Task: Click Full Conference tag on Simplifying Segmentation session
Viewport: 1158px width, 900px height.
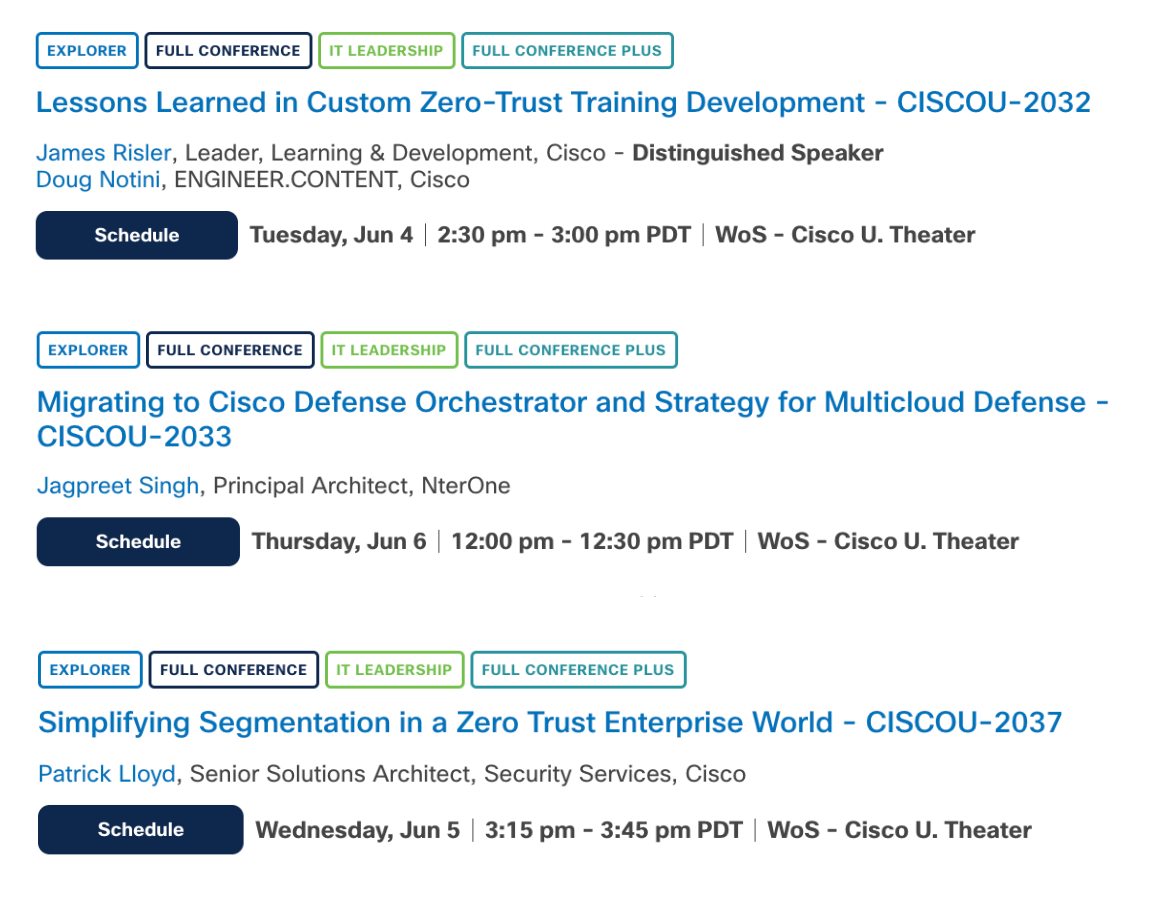Action: [233, 670]
